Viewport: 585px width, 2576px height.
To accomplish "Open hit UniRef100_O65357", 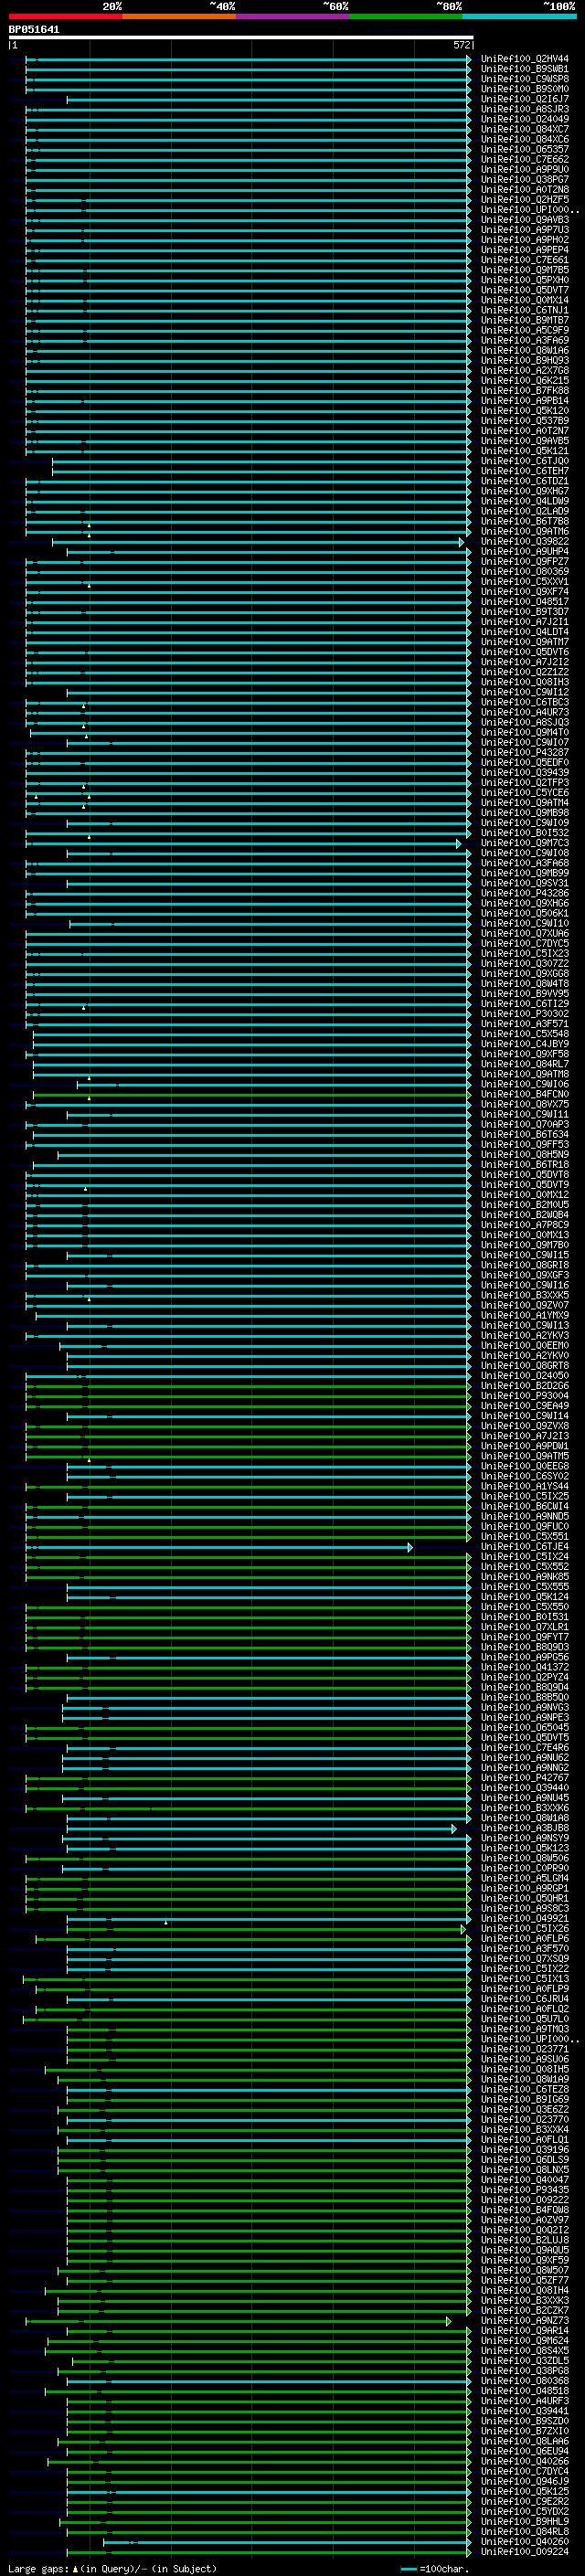I will [x=525, y=149].
